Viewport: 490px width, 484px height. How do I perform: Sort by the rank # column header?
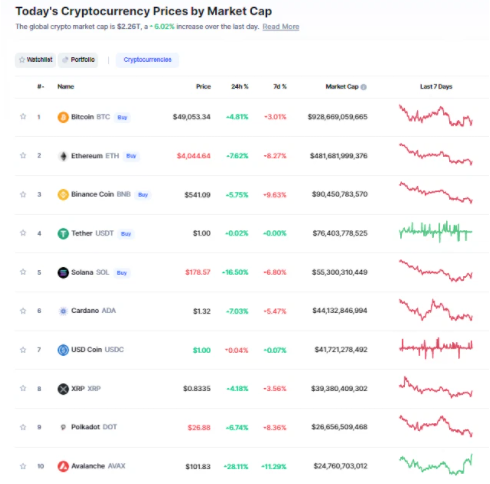click(40, 87)
